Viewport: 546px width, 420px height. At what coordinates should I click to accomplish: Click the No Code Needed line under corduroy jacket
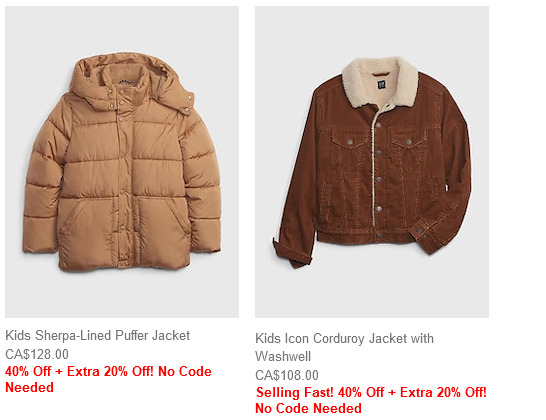tap(309, 408)
